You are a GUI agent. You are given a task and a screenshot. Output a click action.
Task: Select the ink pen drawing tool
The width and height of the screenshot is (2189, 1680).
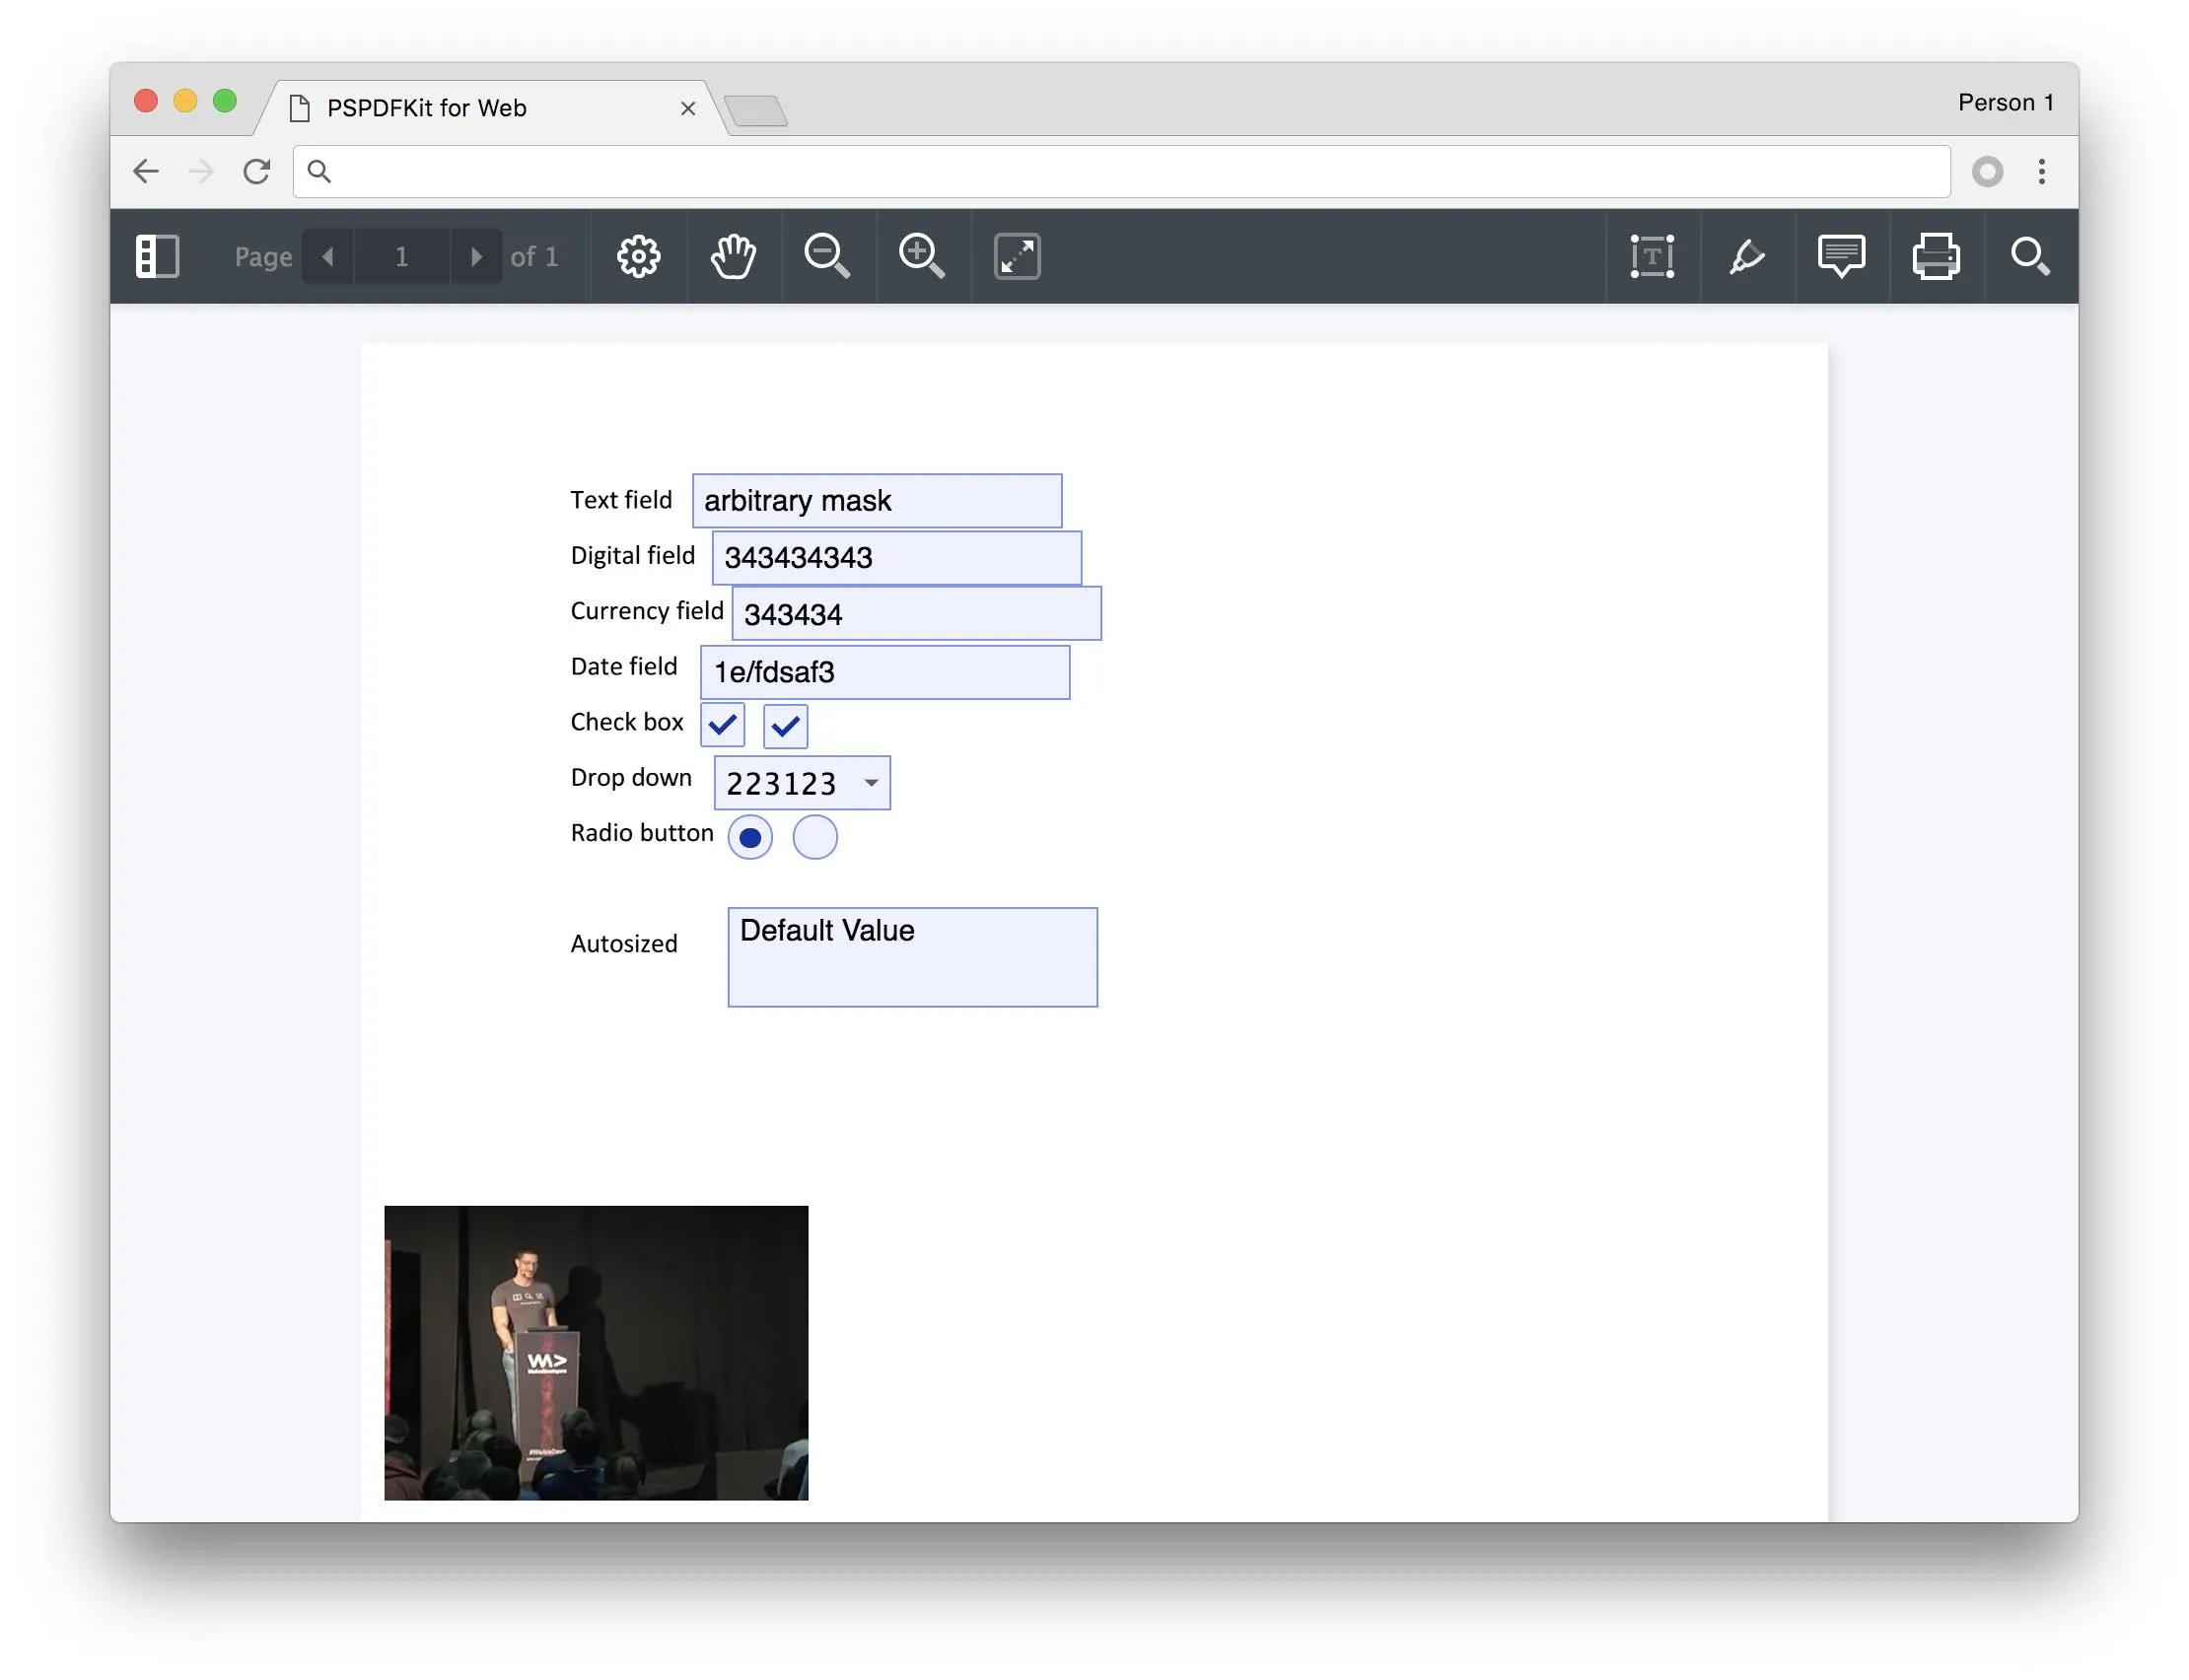1746,257
